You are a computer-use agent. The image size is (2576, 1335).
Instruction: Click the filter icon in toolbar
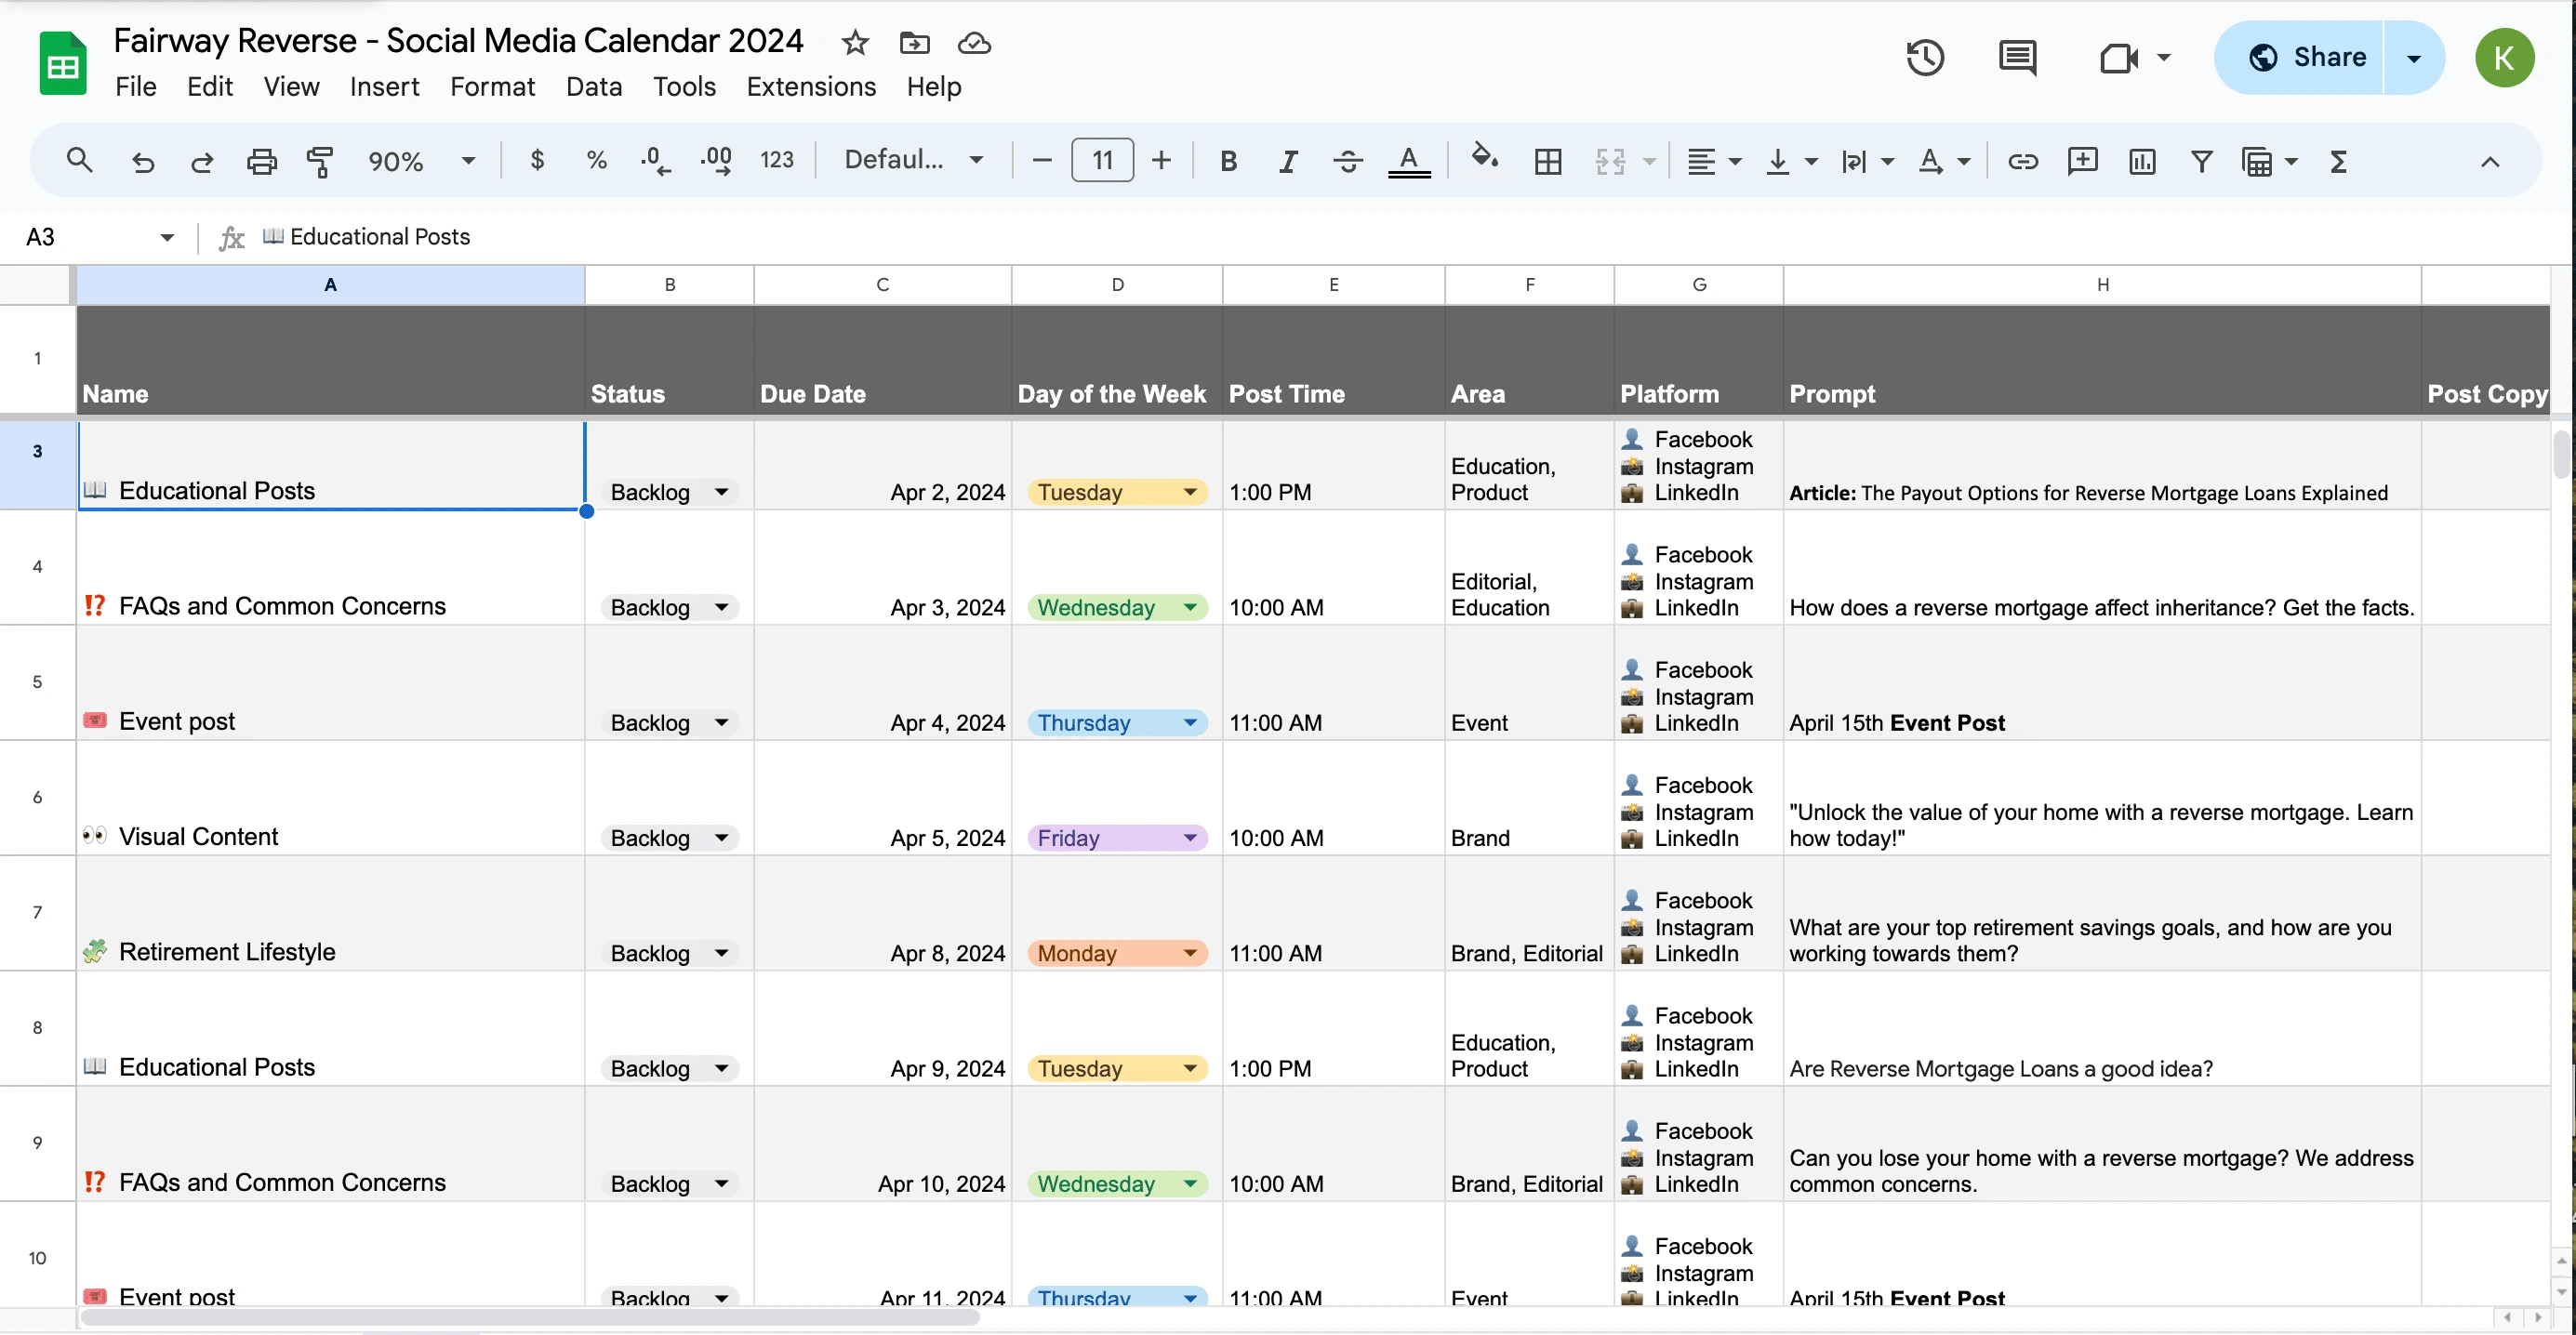point(2203,160)
